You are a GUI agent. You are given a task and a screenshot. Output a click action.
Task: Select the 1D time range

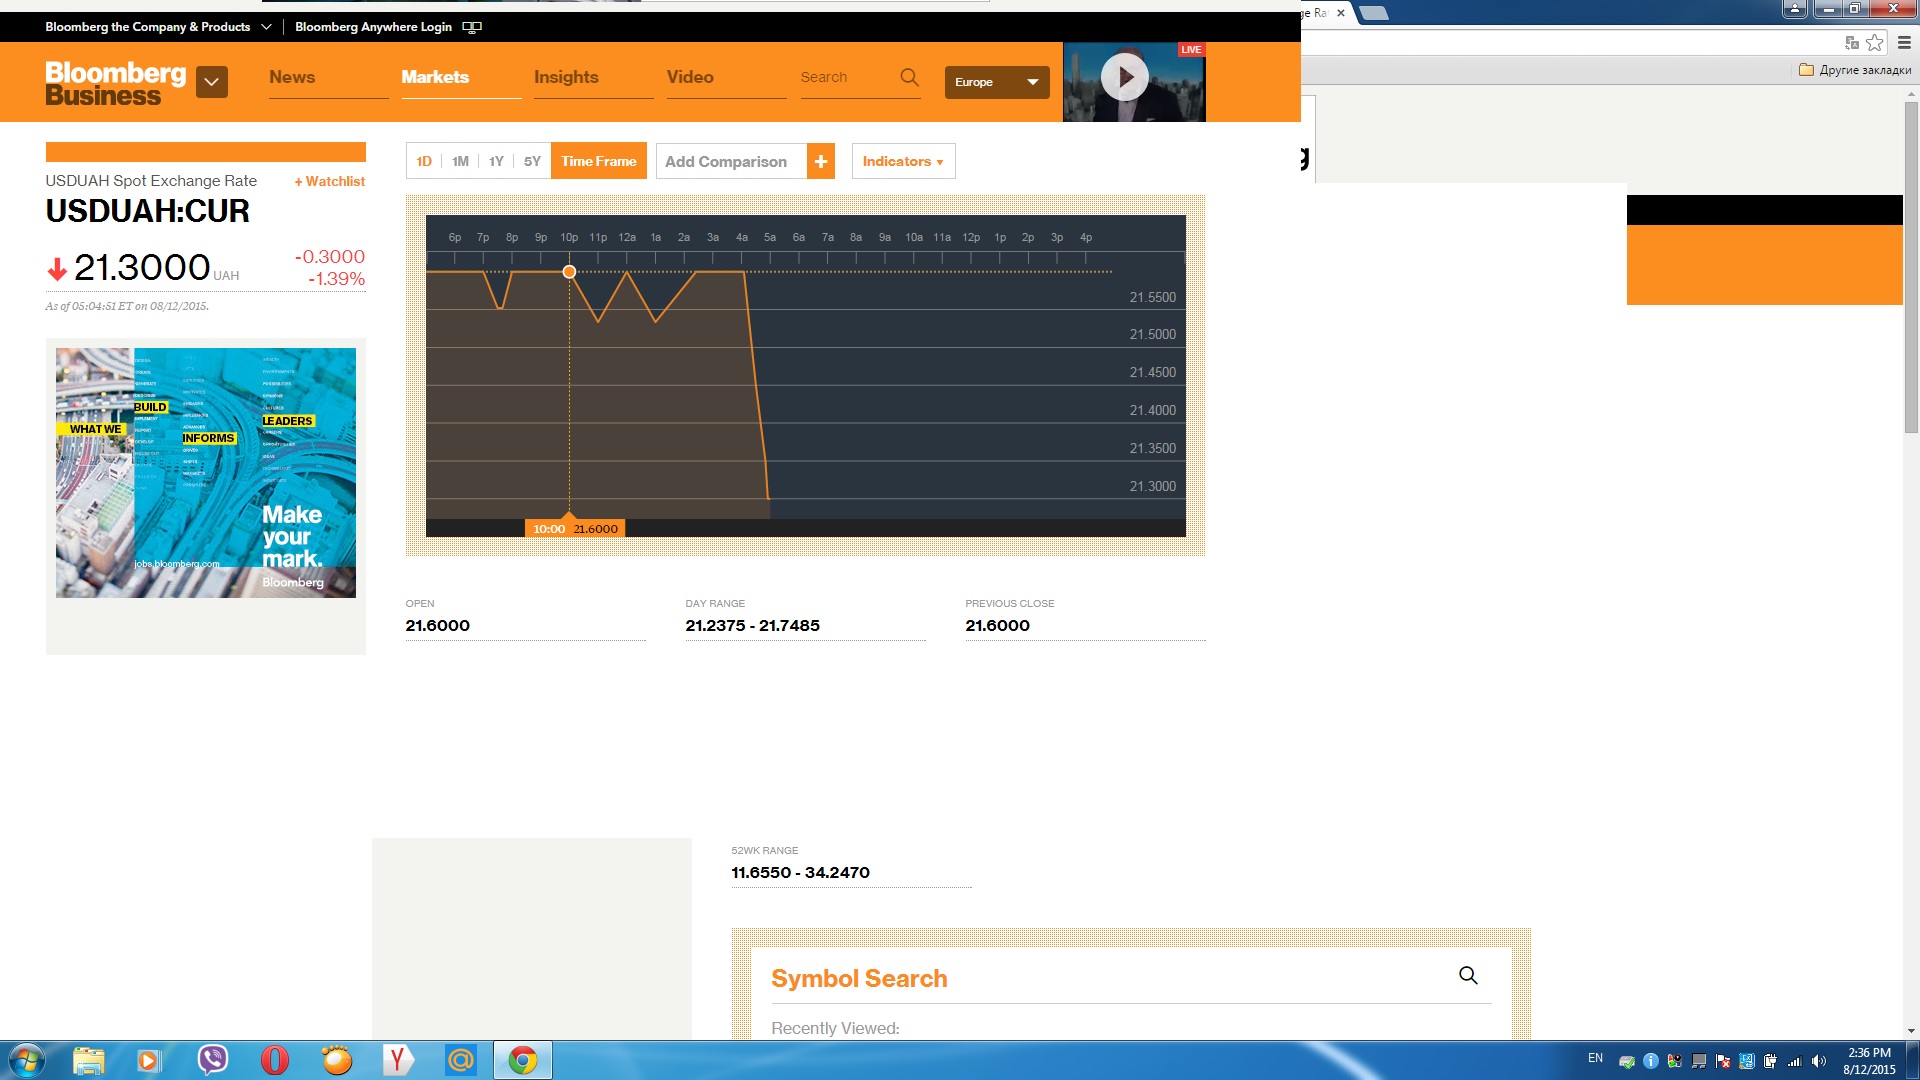(424, 161)
